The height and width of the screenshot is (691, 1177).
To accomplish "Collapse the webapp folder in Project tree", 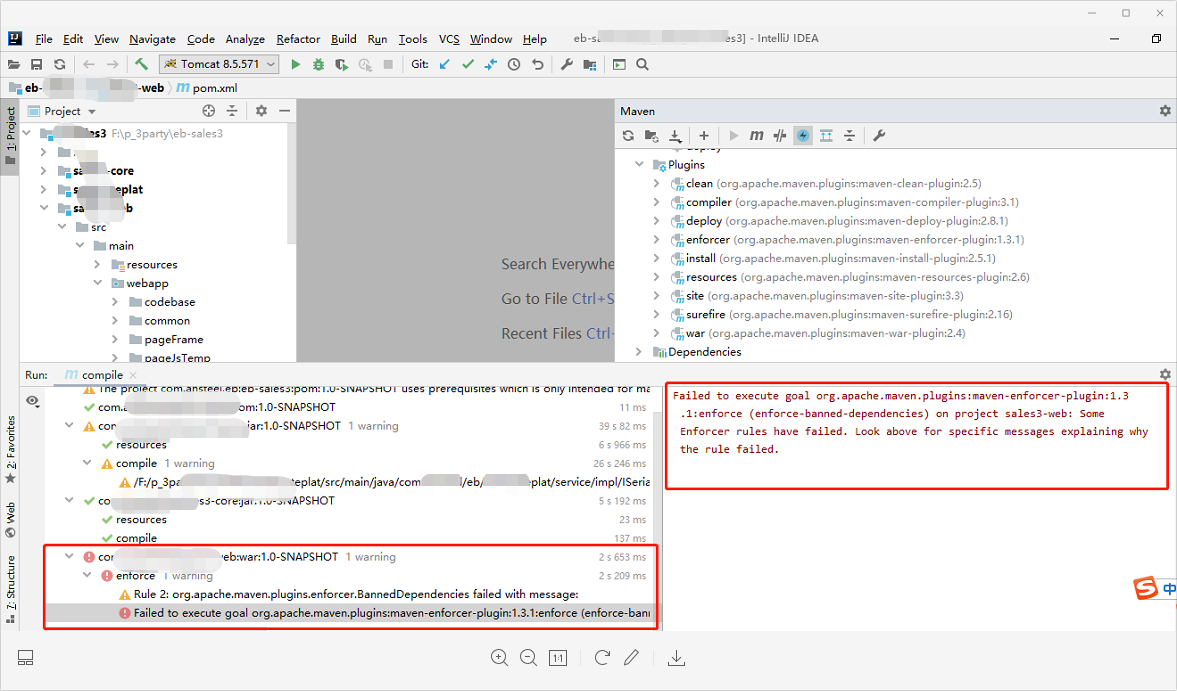I will [x=98, y=283].
